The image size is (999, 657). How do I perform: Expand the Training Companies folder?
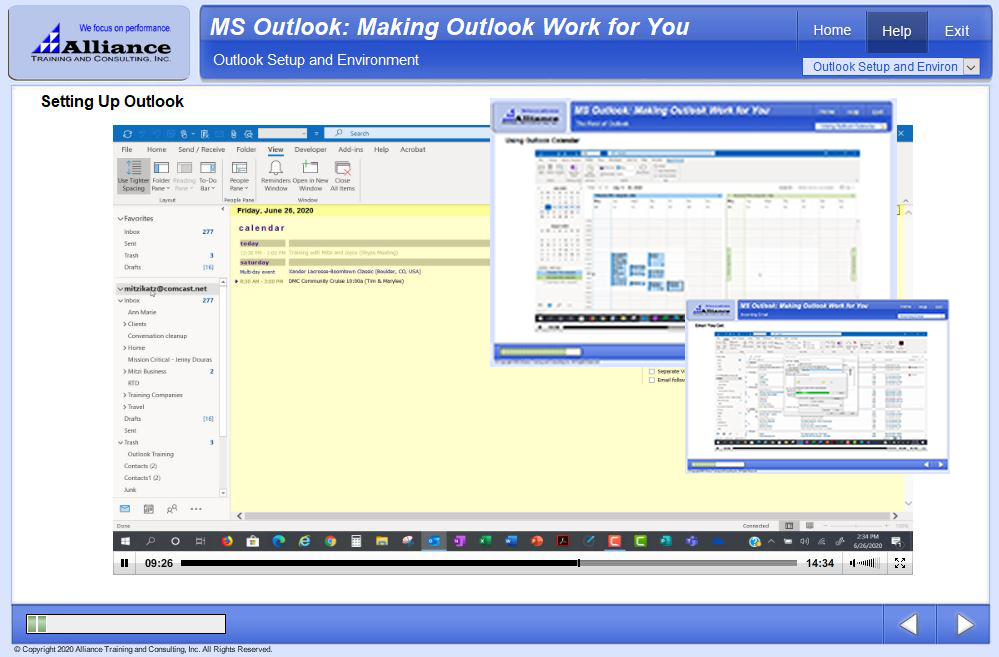coord(125,395)
